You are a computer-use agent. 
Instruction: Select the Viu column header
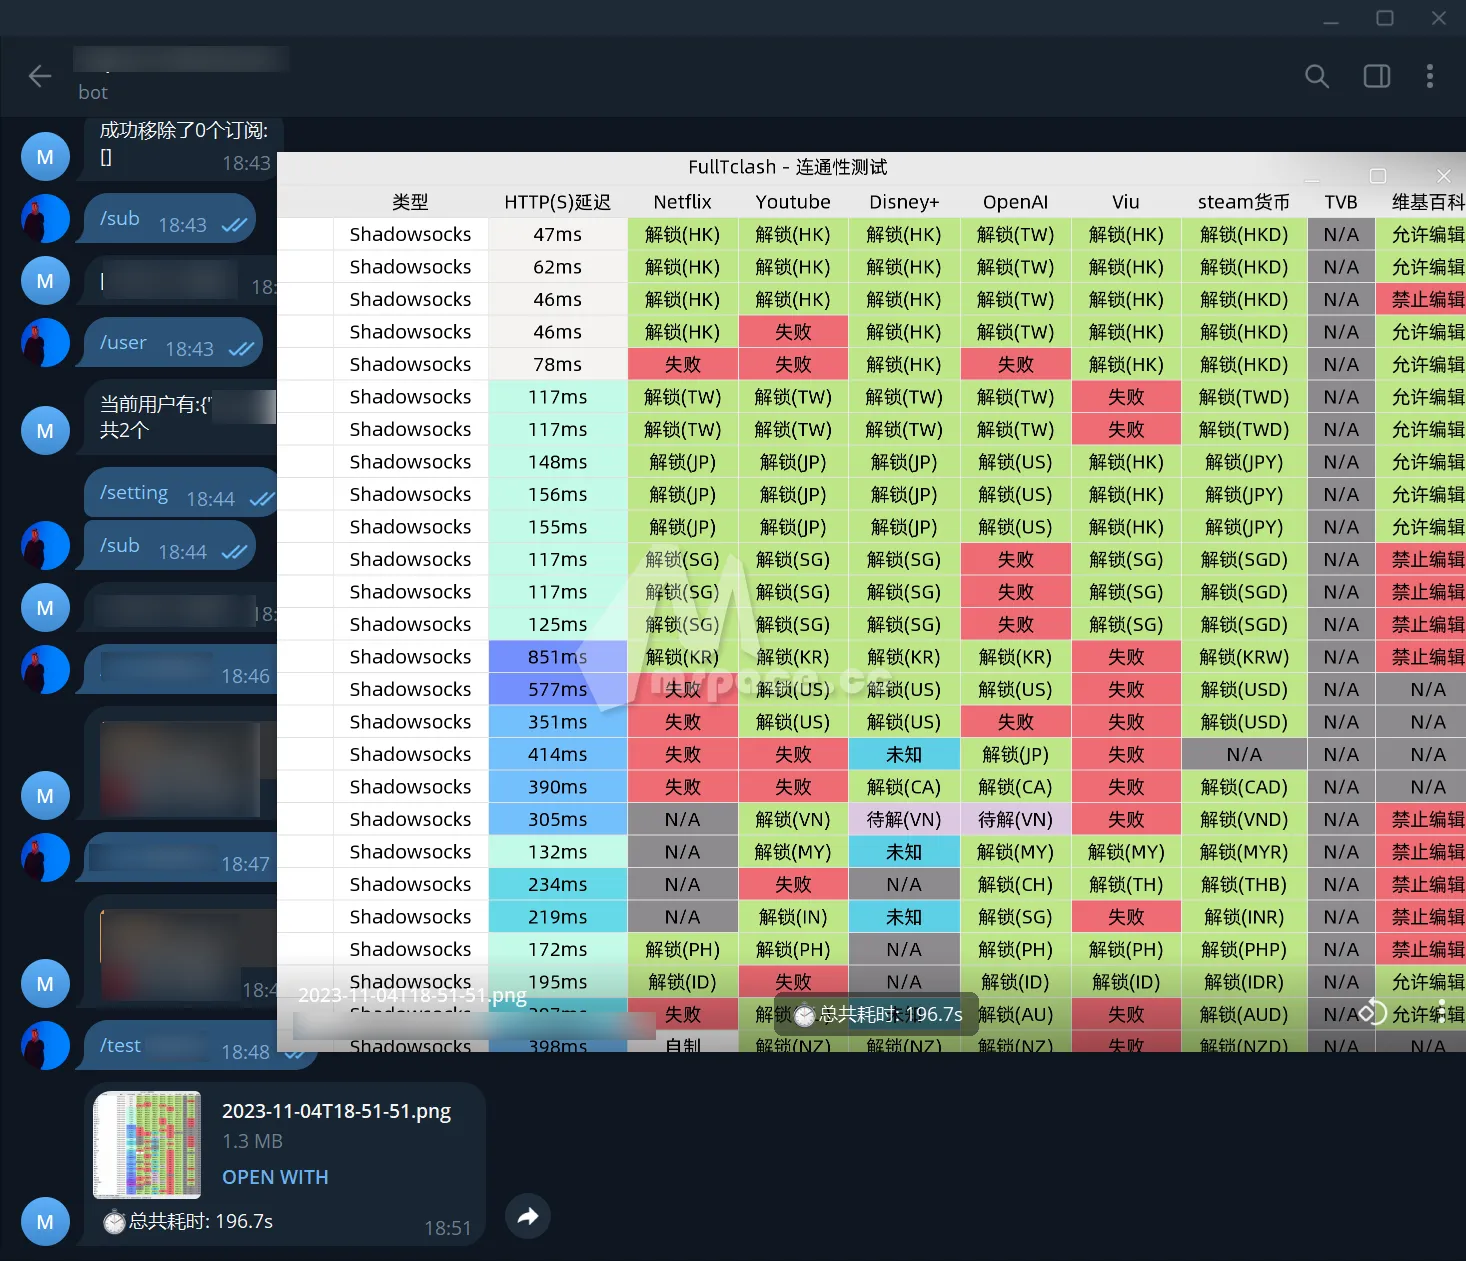pos(1126,202)
